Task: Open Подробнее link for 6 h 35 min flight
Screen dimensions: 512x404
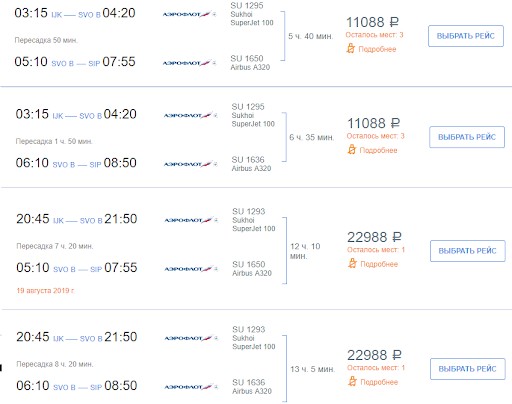Action: (378, 150)
